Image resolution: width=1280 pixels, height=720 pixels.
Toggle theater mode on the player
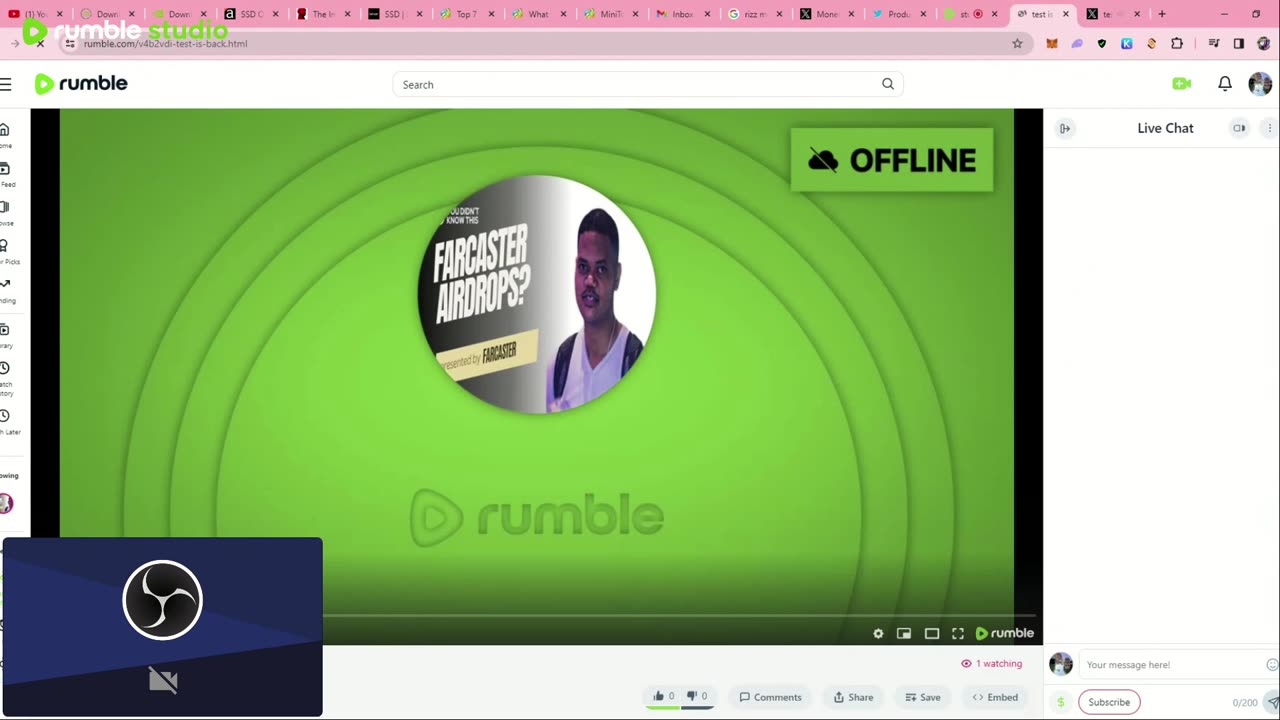pyautogui.click(x=932, y=633)
